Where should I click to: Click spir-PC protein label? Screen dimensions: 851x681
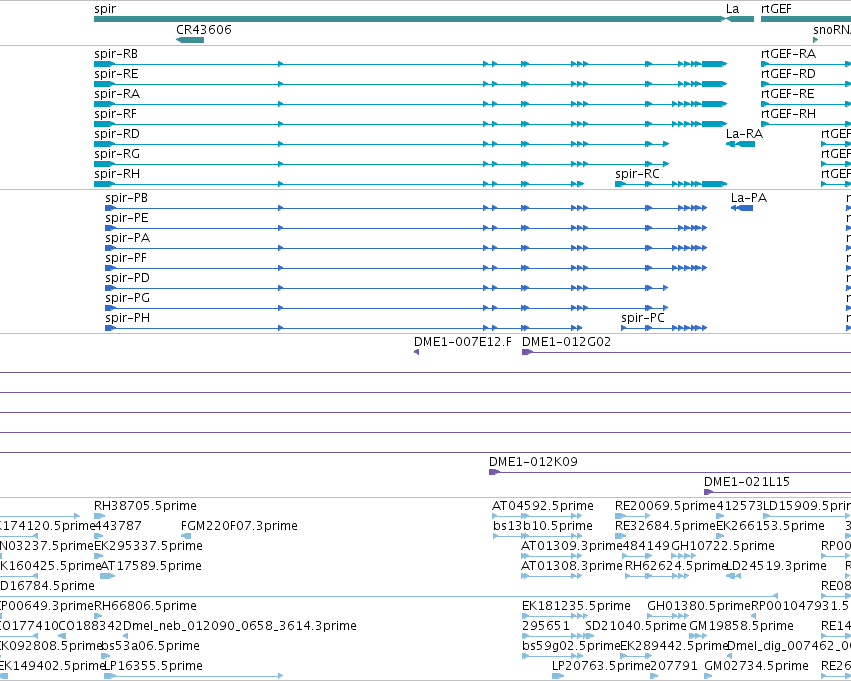pyautogui.click(x=643, y=319)
